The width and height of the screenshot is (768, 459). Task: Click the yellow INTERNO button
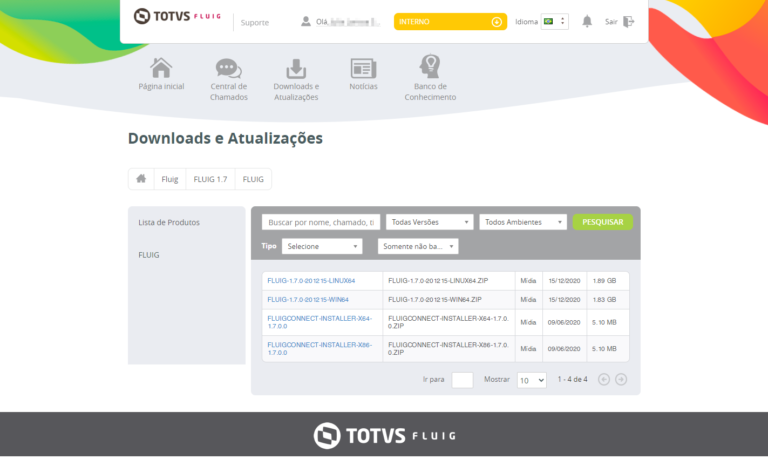tap(450, 22)
